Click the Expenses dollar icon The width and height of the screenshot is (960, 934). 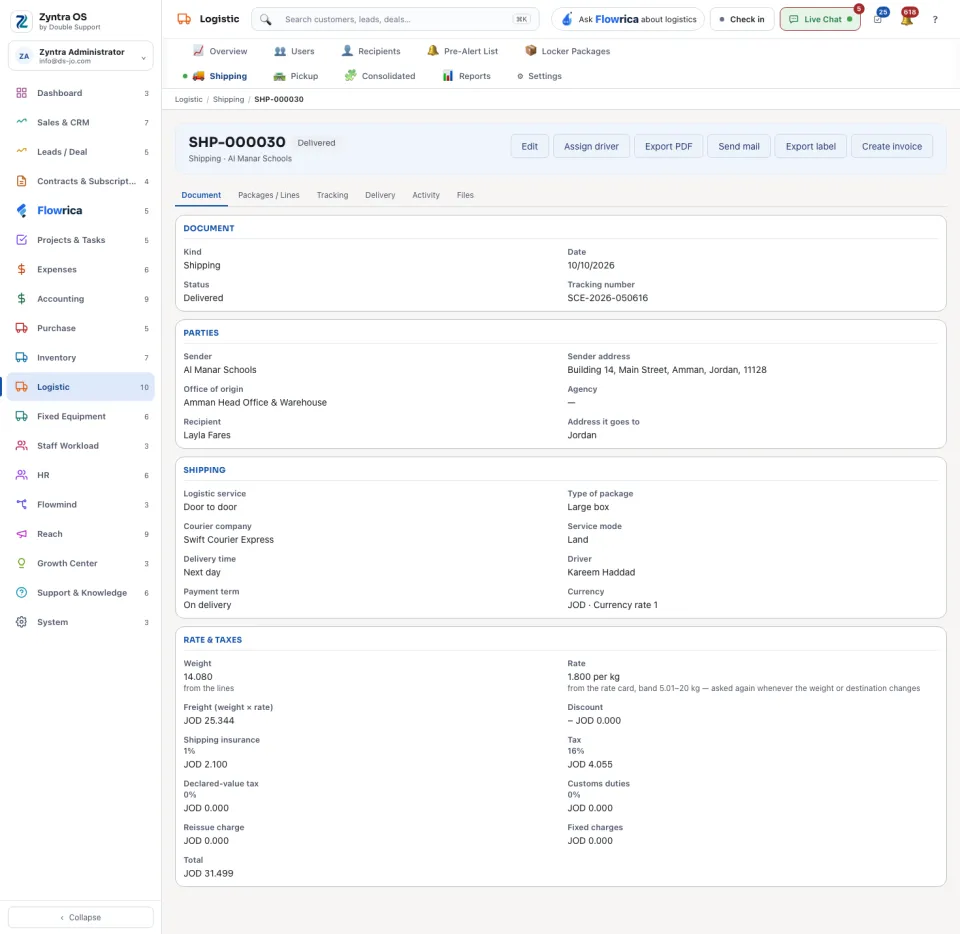coord(21,269)
